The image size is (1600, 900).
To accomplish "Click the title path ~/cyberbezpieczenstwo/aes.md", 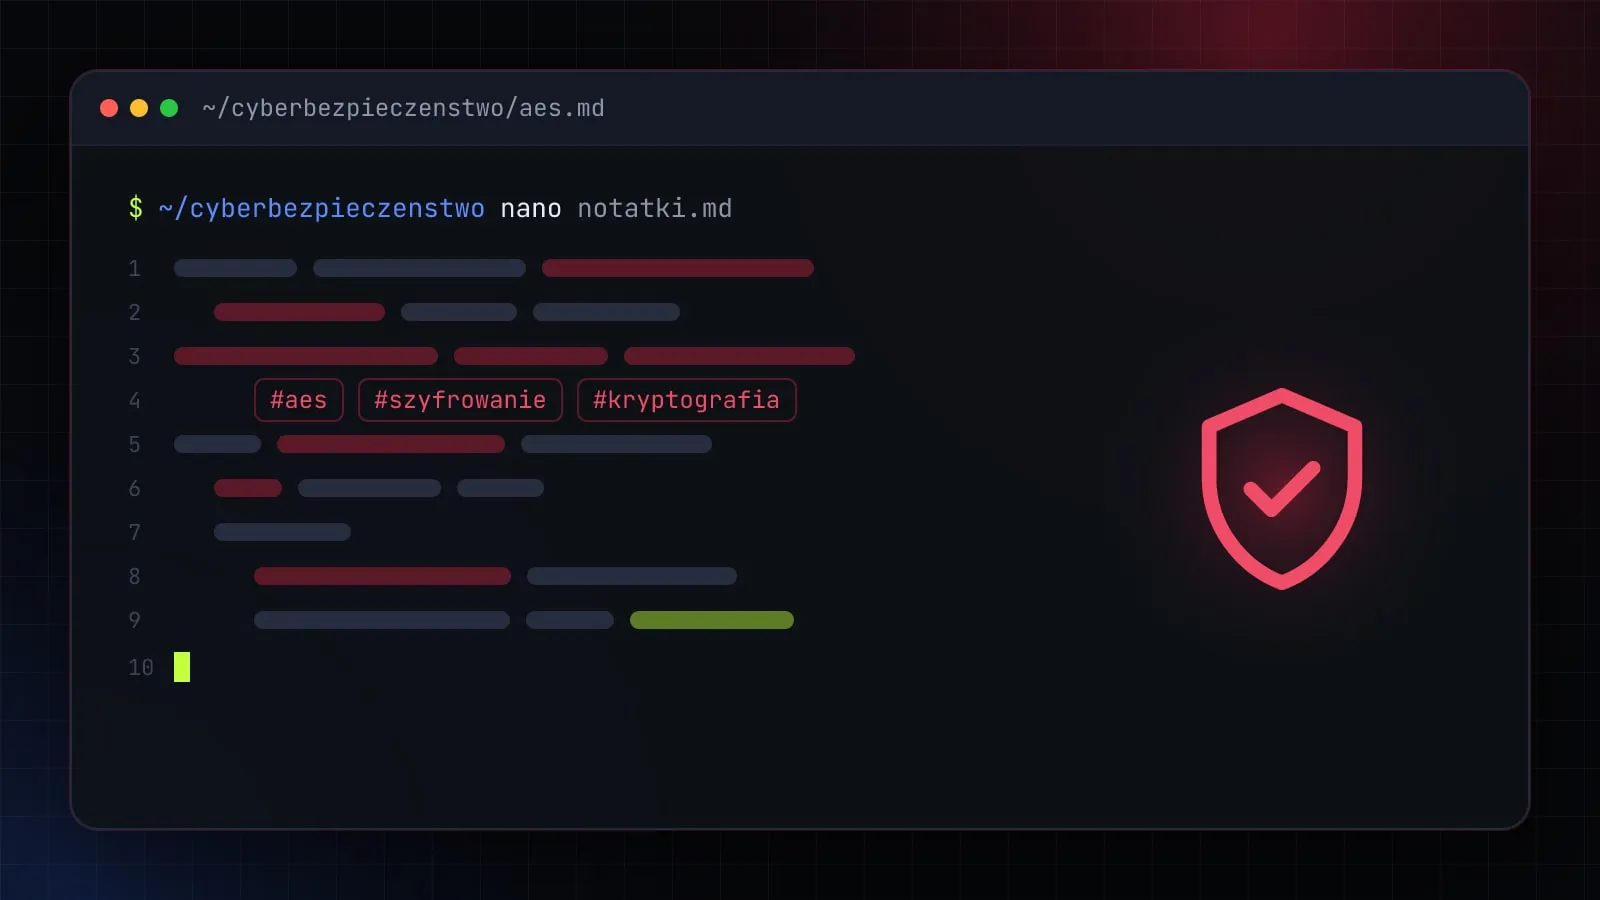I will pyautogui.click(x=403, y=108).
